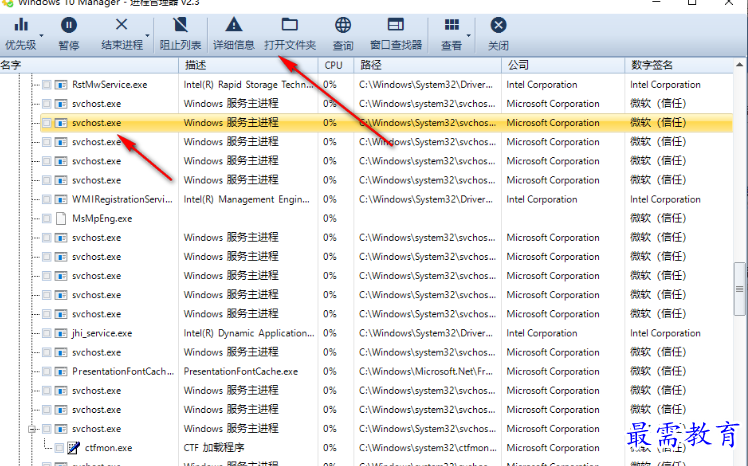Click the WMIRegistrationServi... process icon
Image resolution: width=748 pixels, height=466 pixels.
coord(61,199)
